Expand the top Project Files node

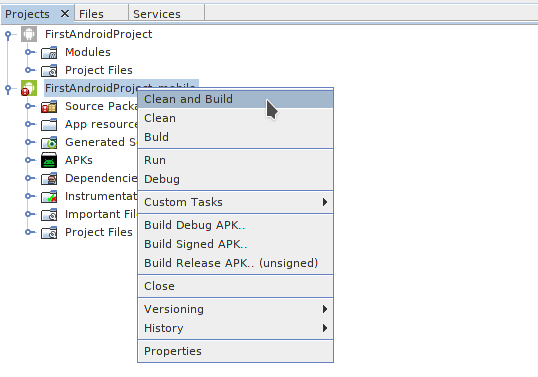point(28,70)
